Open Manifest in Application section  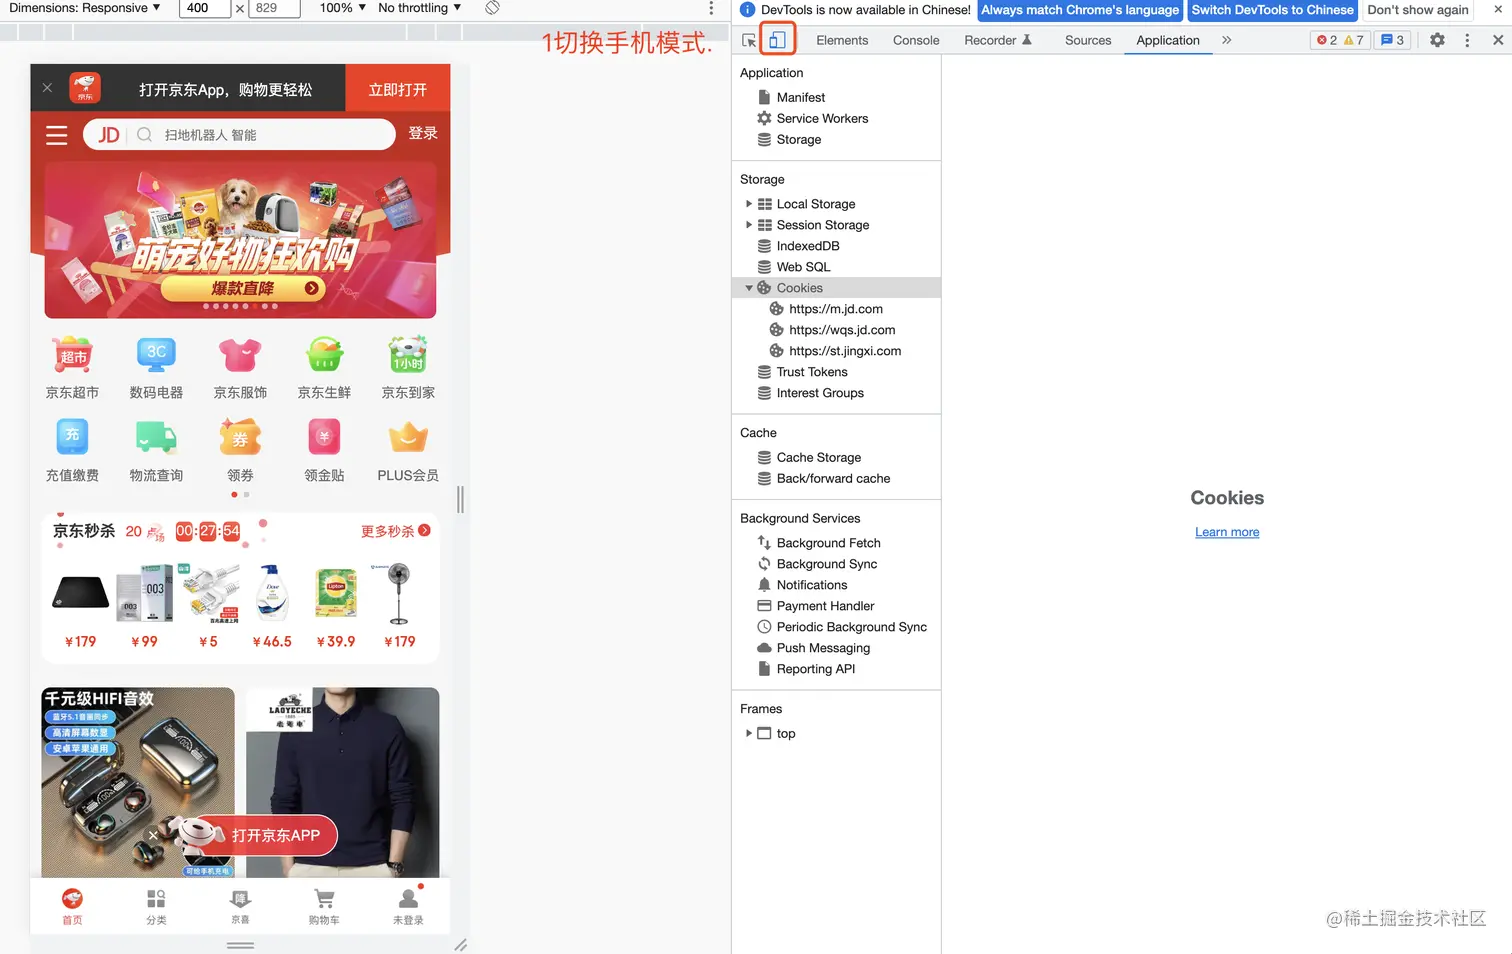[800, 97]
